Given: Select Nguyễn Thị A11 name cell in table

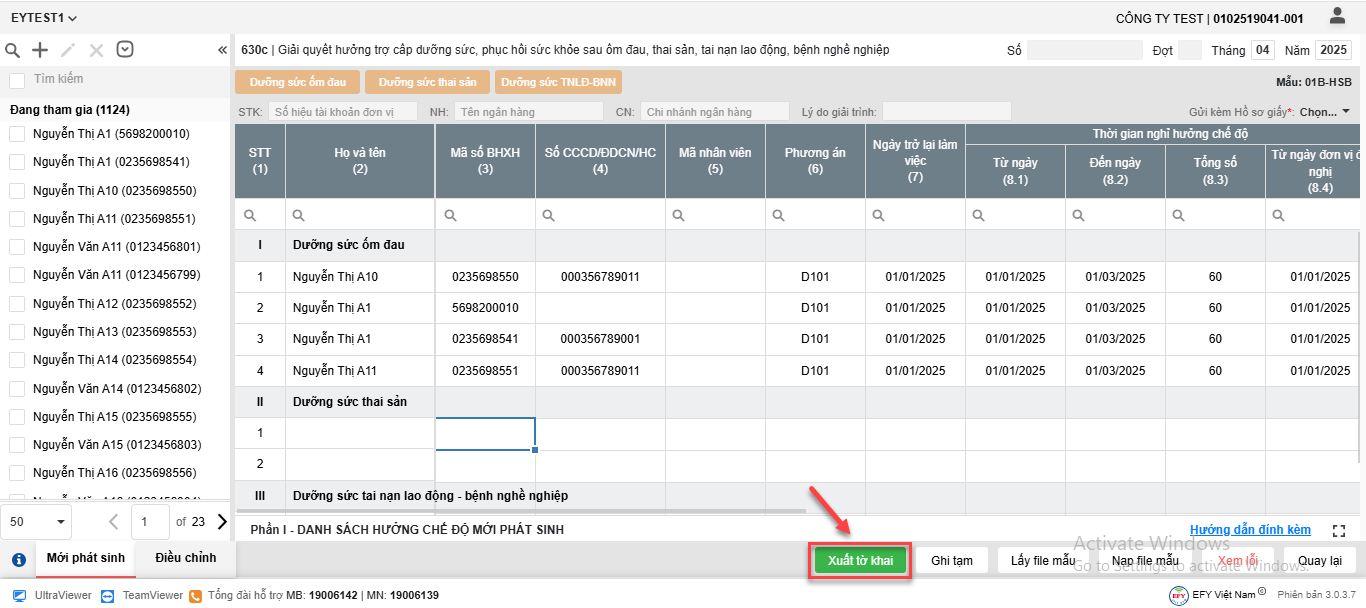Looking at the screenshot, I should pyautogui.click(x=360, y=371).
